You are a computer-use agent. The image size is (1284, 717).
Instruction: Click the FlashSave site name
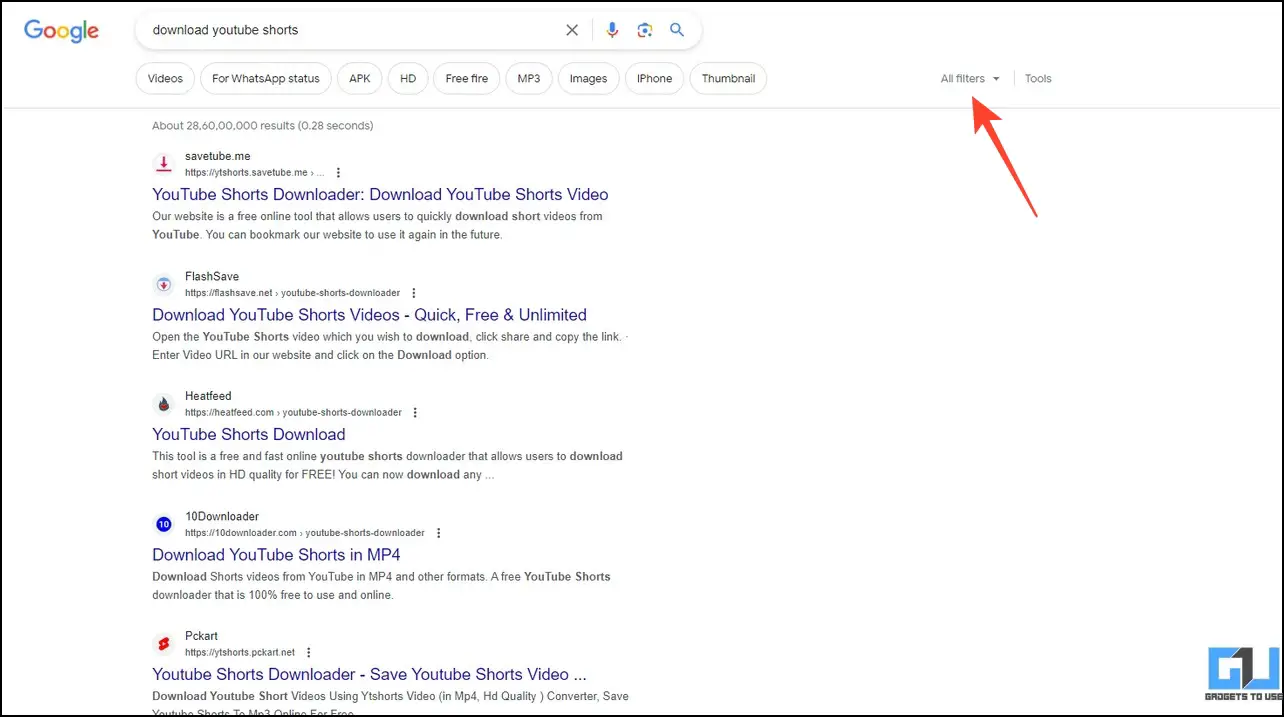[212, 276]
